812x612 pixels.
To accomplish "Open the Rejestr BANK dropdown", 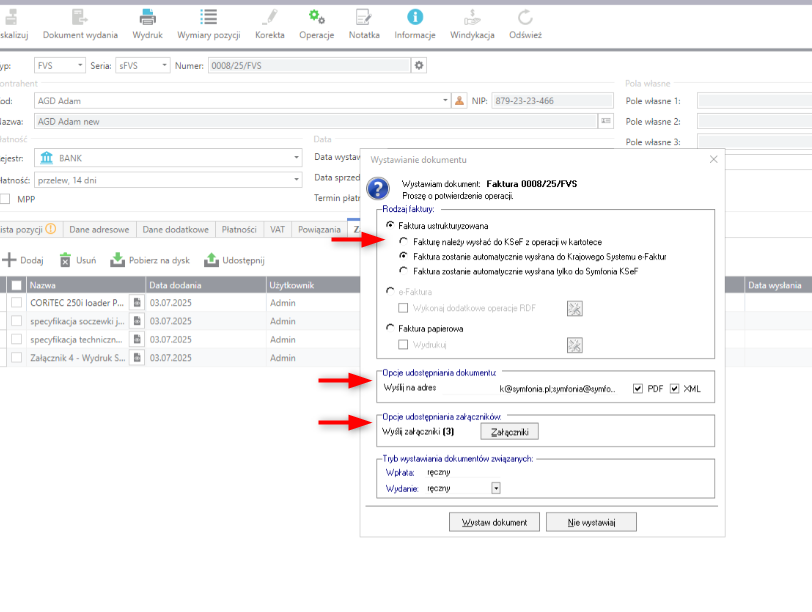I will point(296,158).
